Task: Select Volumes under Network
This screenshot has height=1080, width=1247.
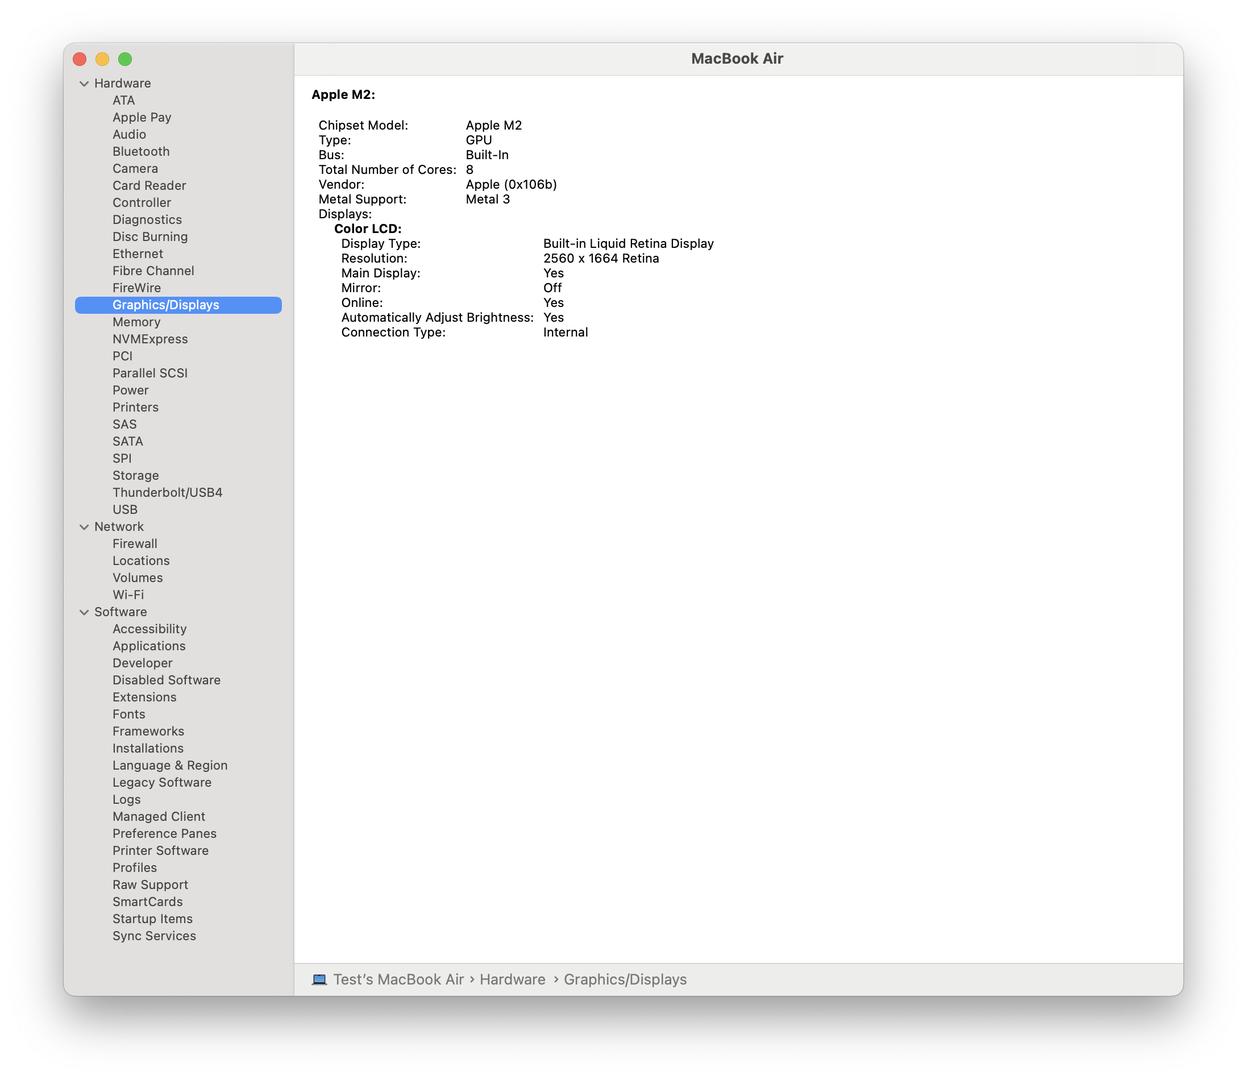Action: (x=137, y=578)
